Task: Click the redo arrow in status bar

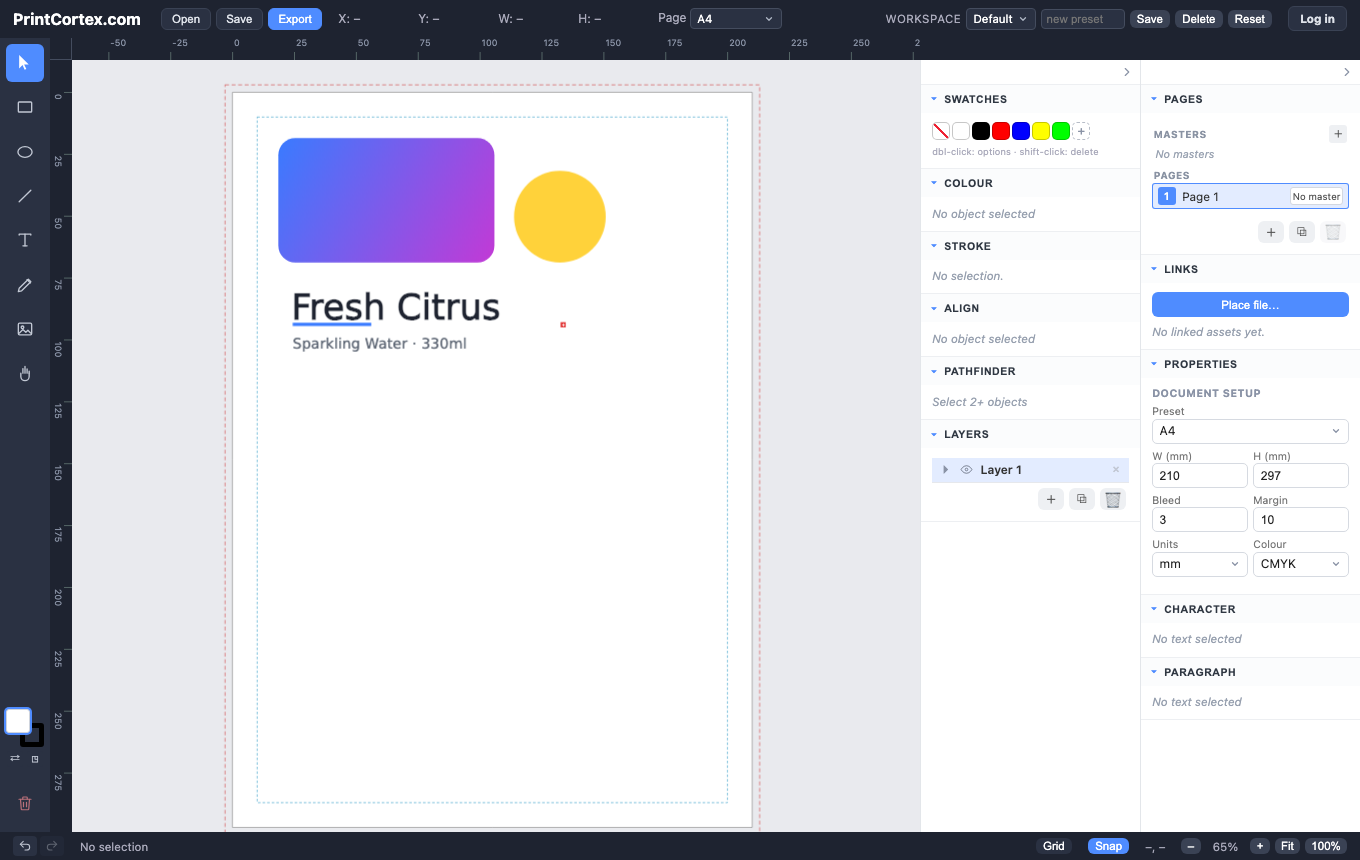Action: coord(52,846)
